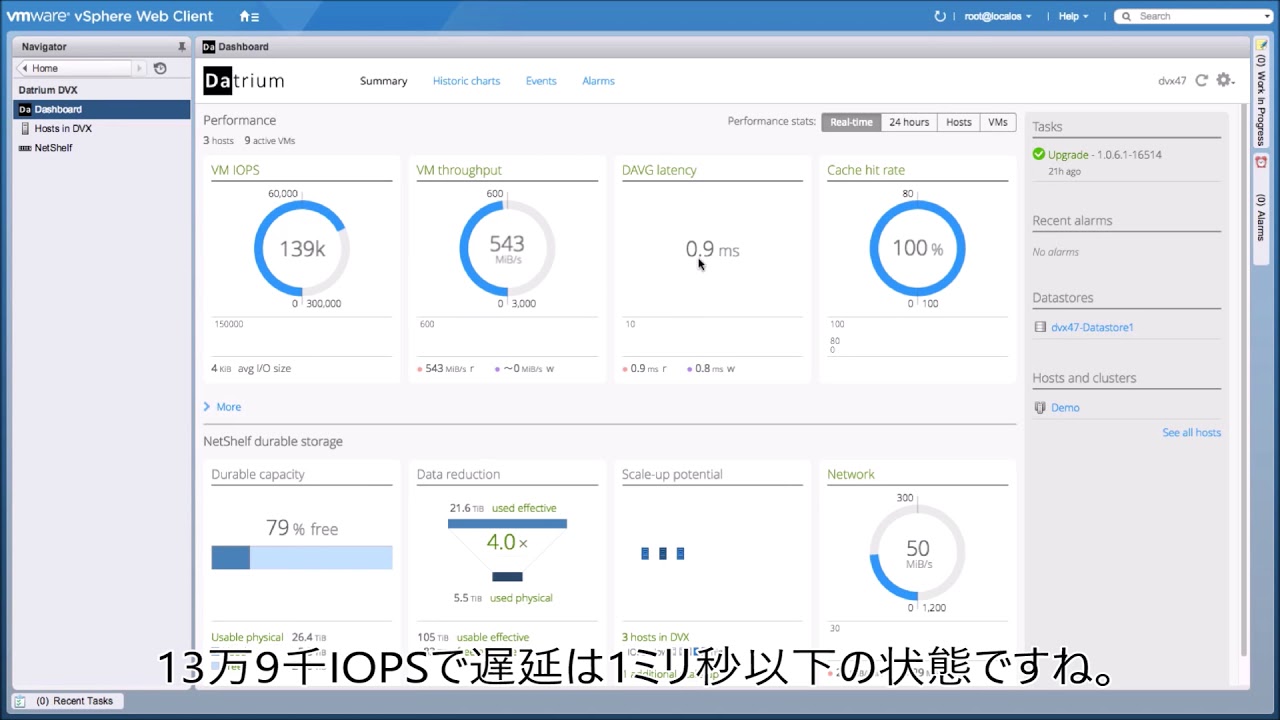
Task: Pin the Navigator panel
Action: (x=182, y=47)
